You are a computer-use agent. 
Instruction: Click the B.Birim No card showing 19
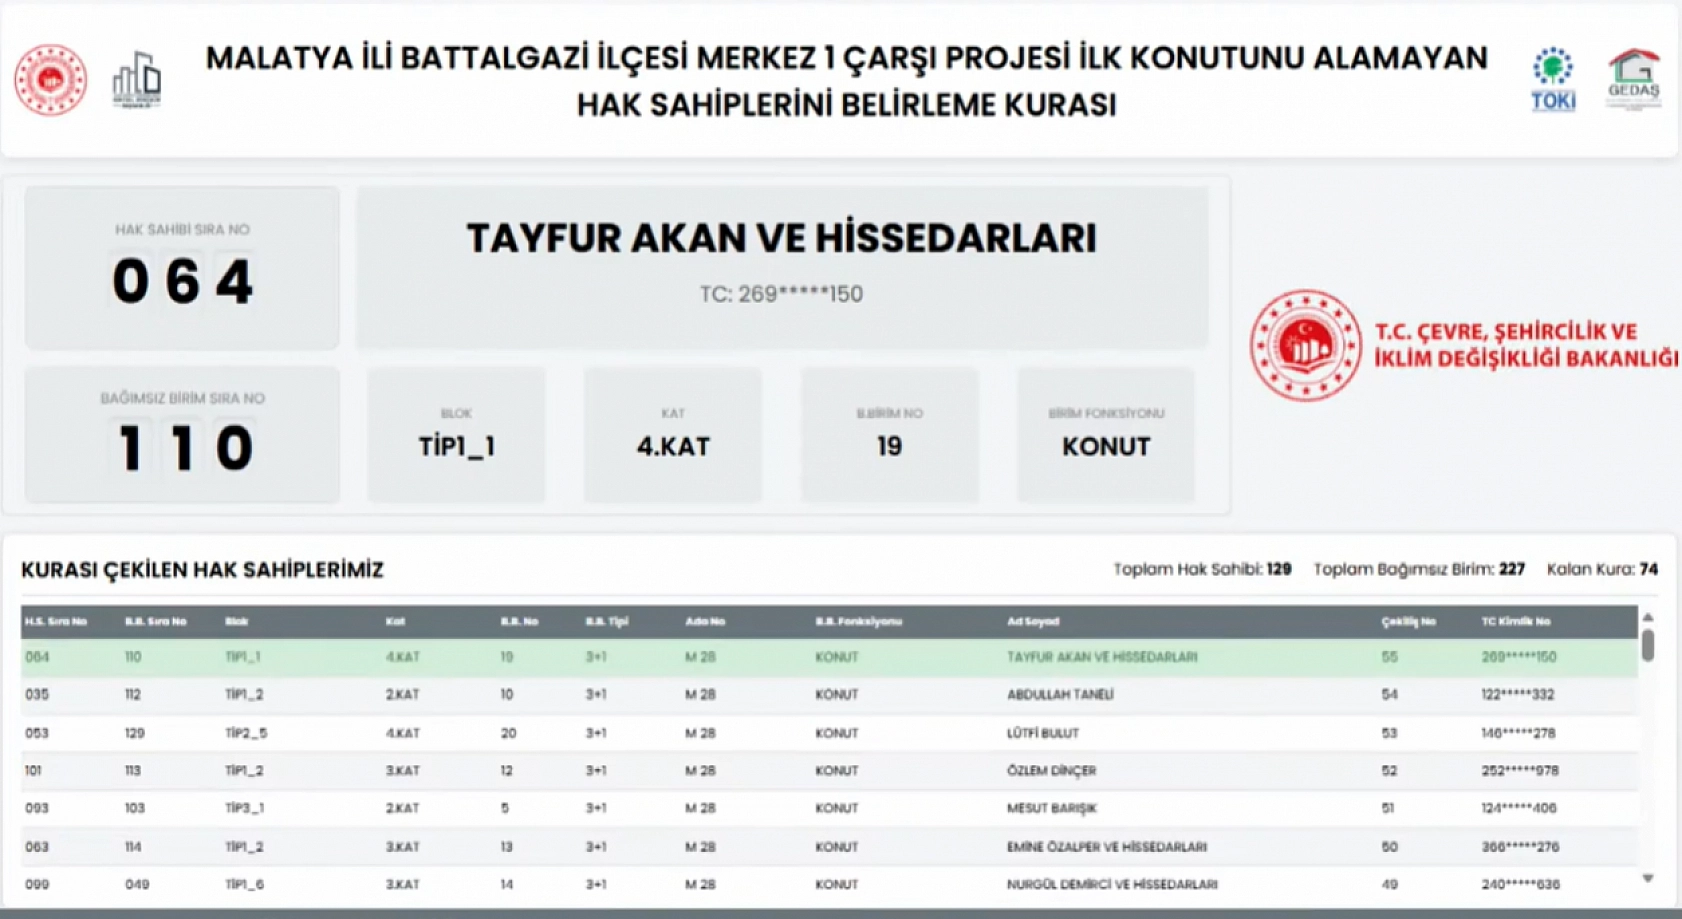[889, 435]
